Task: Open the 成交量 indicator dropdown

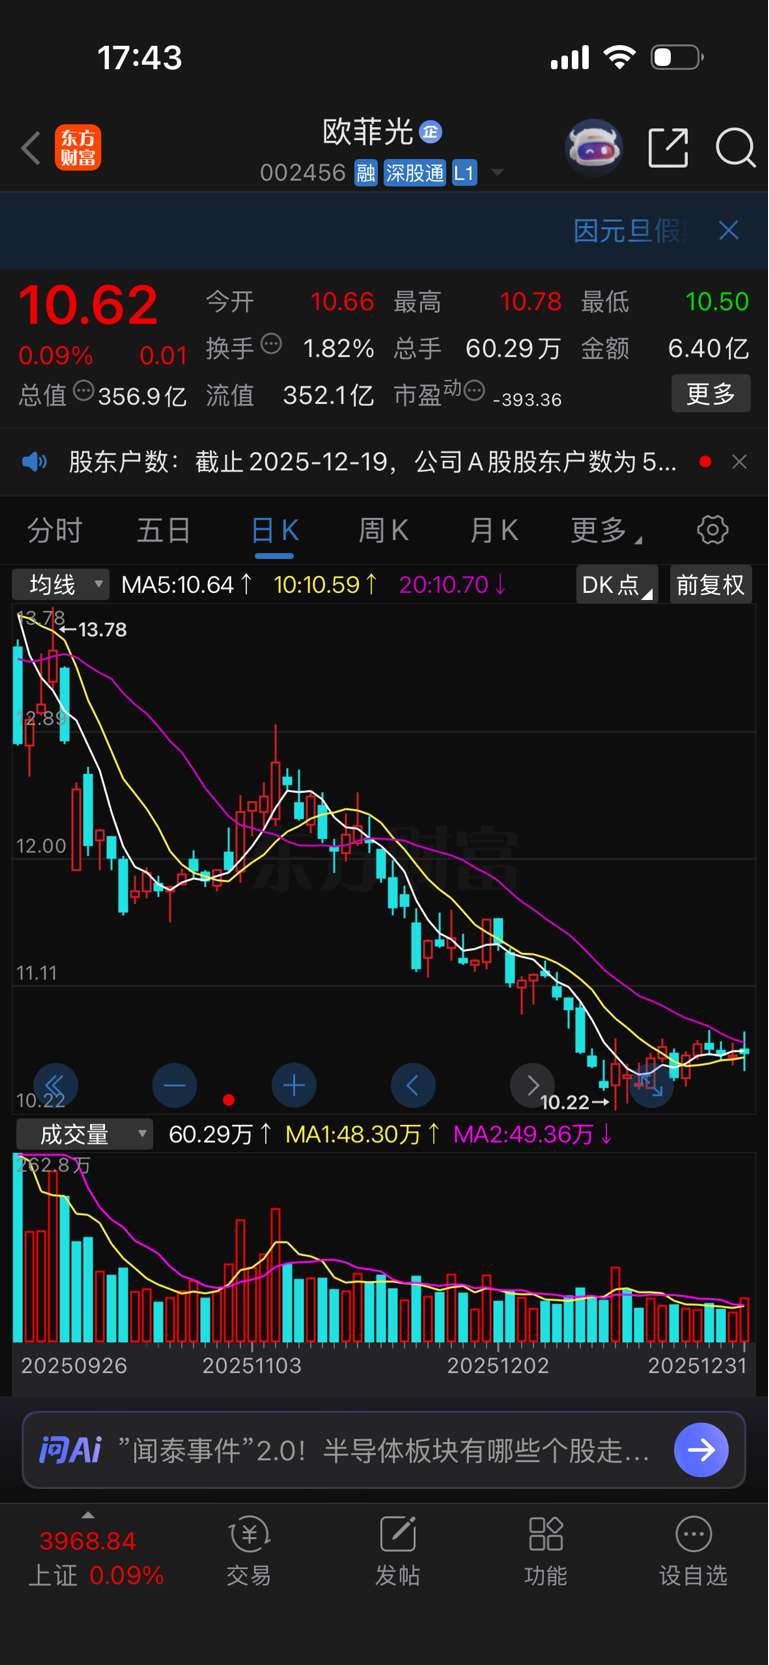Action: click(x=84, y=1134)
